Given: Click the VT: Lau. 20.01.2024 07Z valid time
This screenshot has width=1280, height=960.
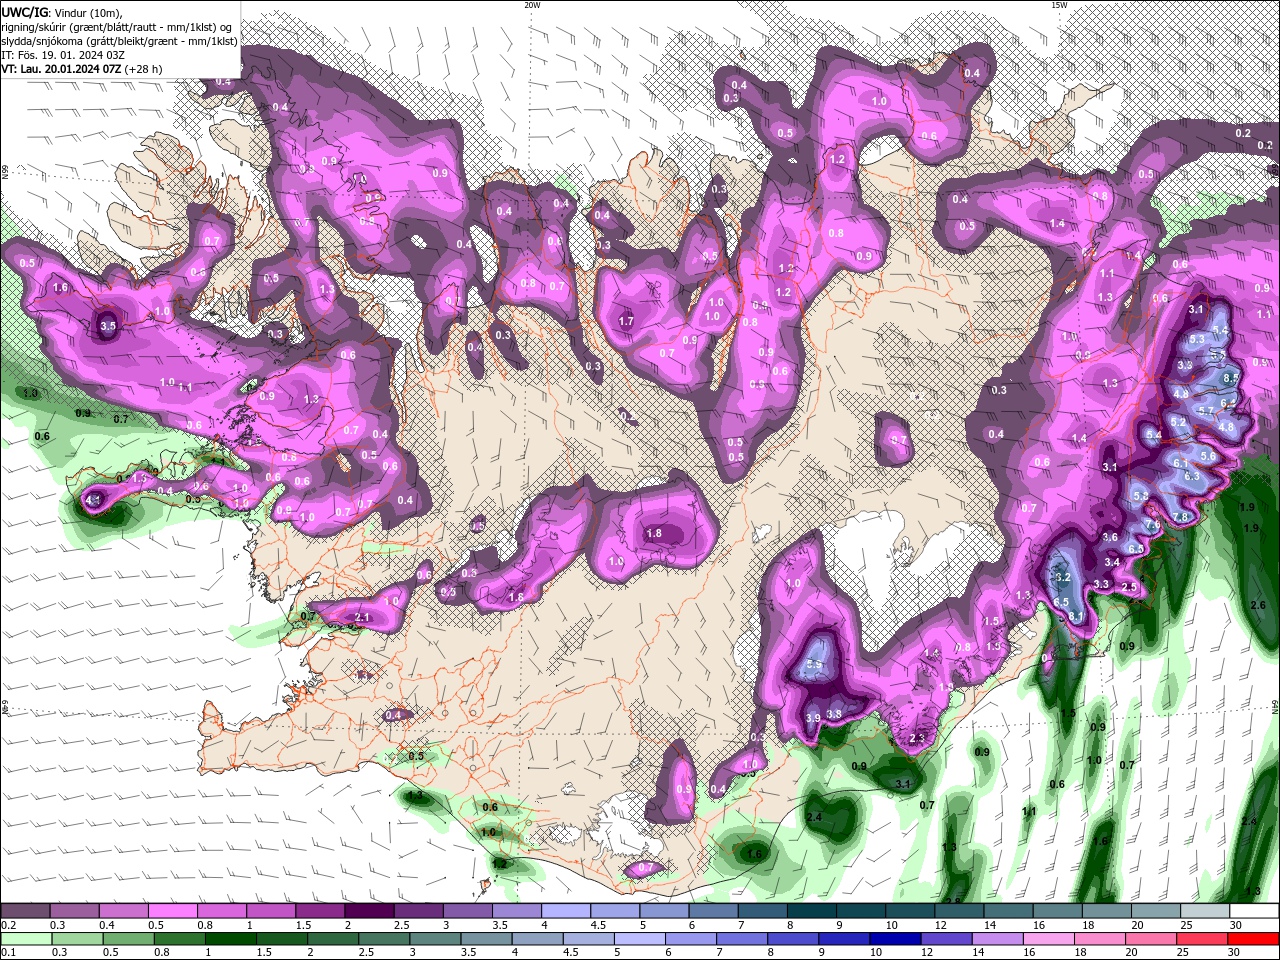Looking at the screenshot, I should 62,70.
